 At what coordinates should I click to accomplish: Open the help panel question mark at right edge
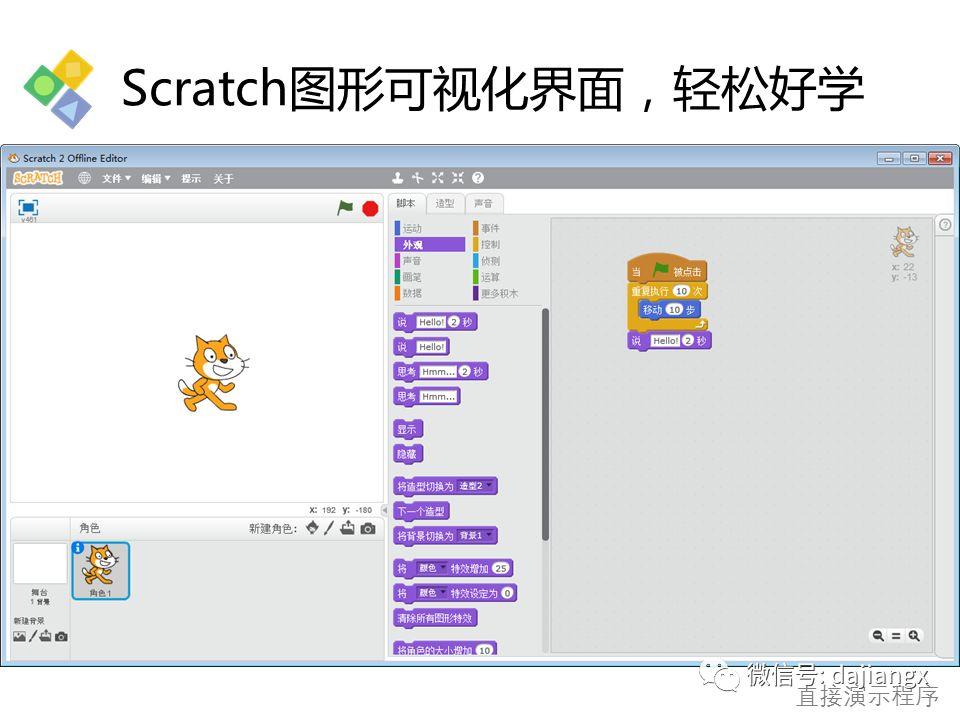pos(945,225)
